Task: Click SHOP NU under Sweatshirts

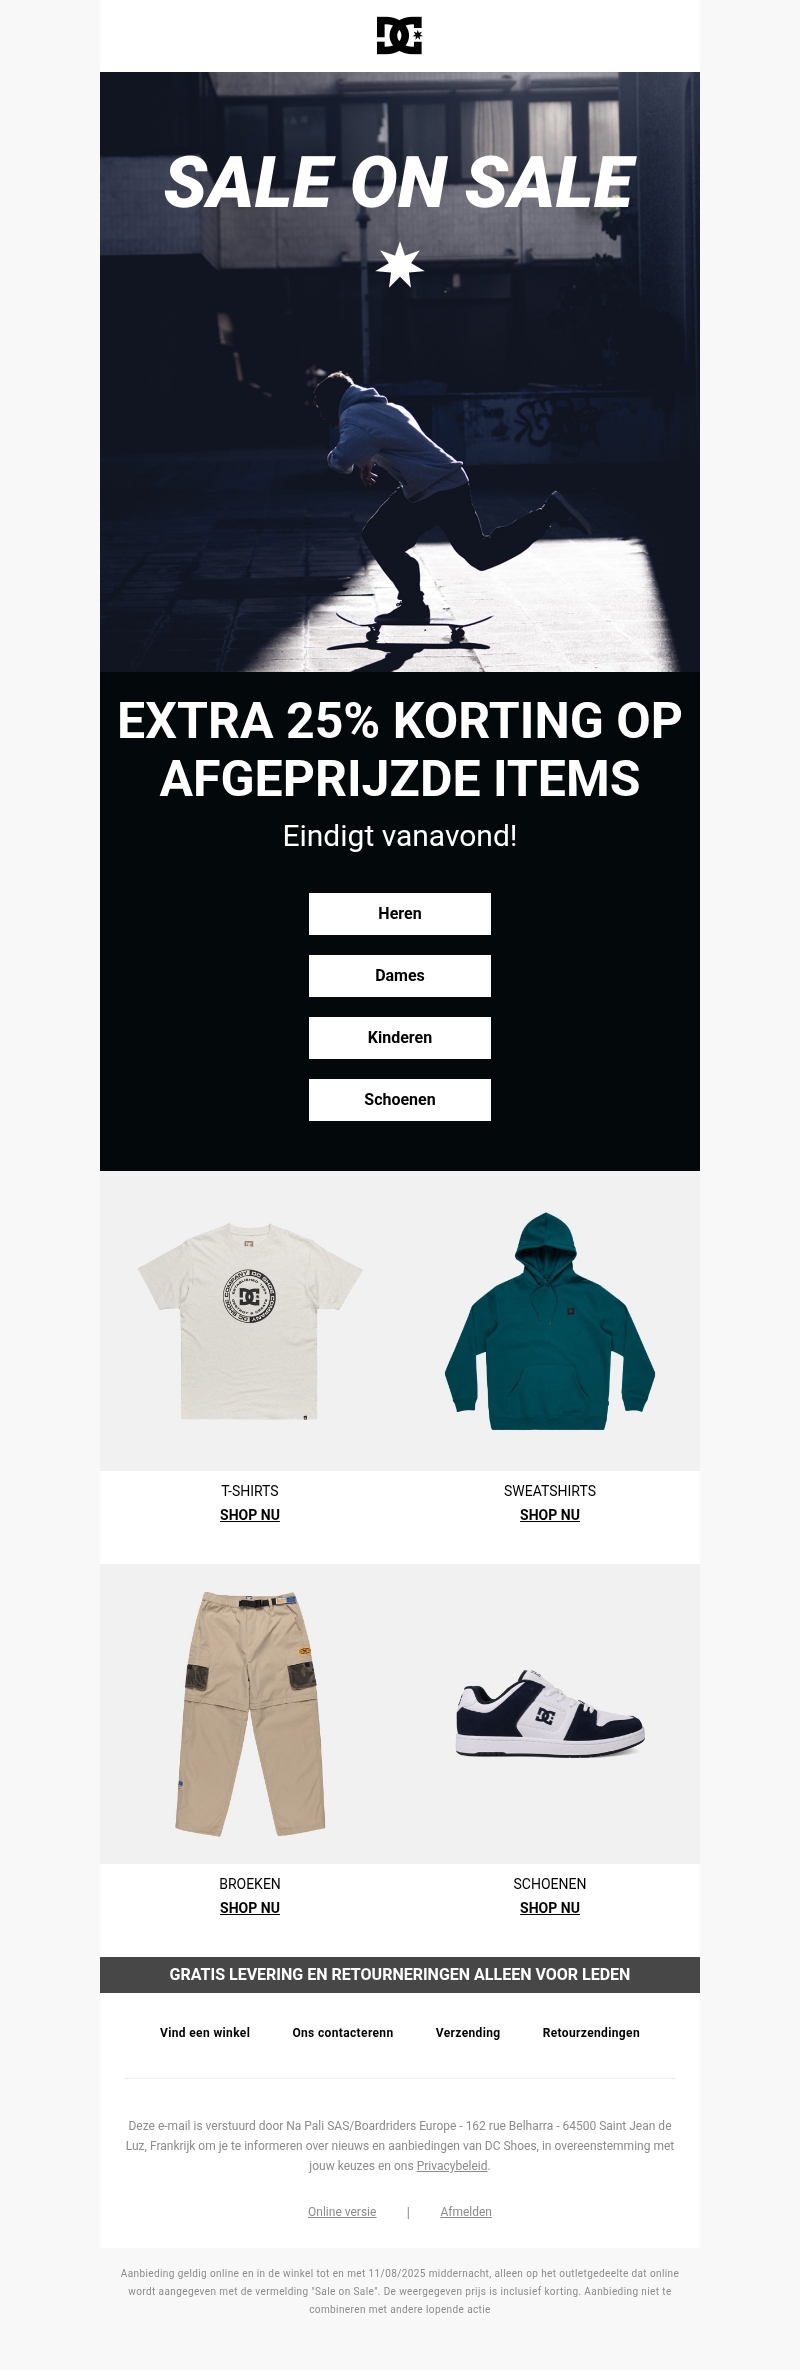Action: (550, 1515)
